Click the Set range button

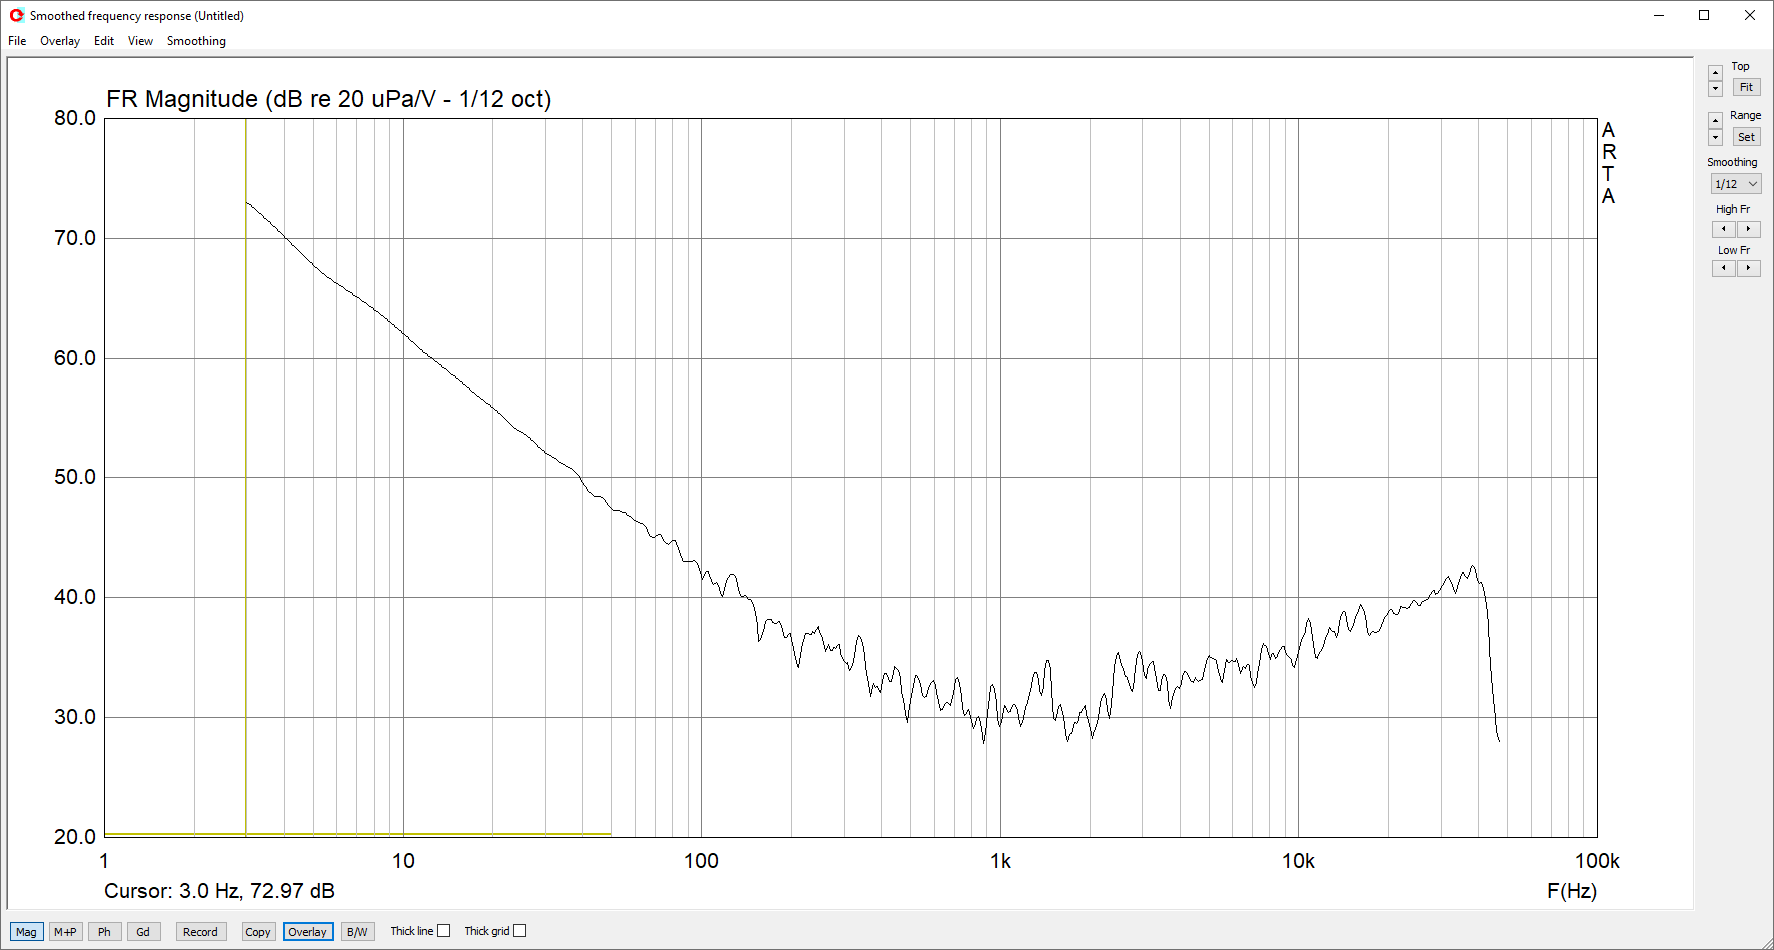click(1746, 137)
